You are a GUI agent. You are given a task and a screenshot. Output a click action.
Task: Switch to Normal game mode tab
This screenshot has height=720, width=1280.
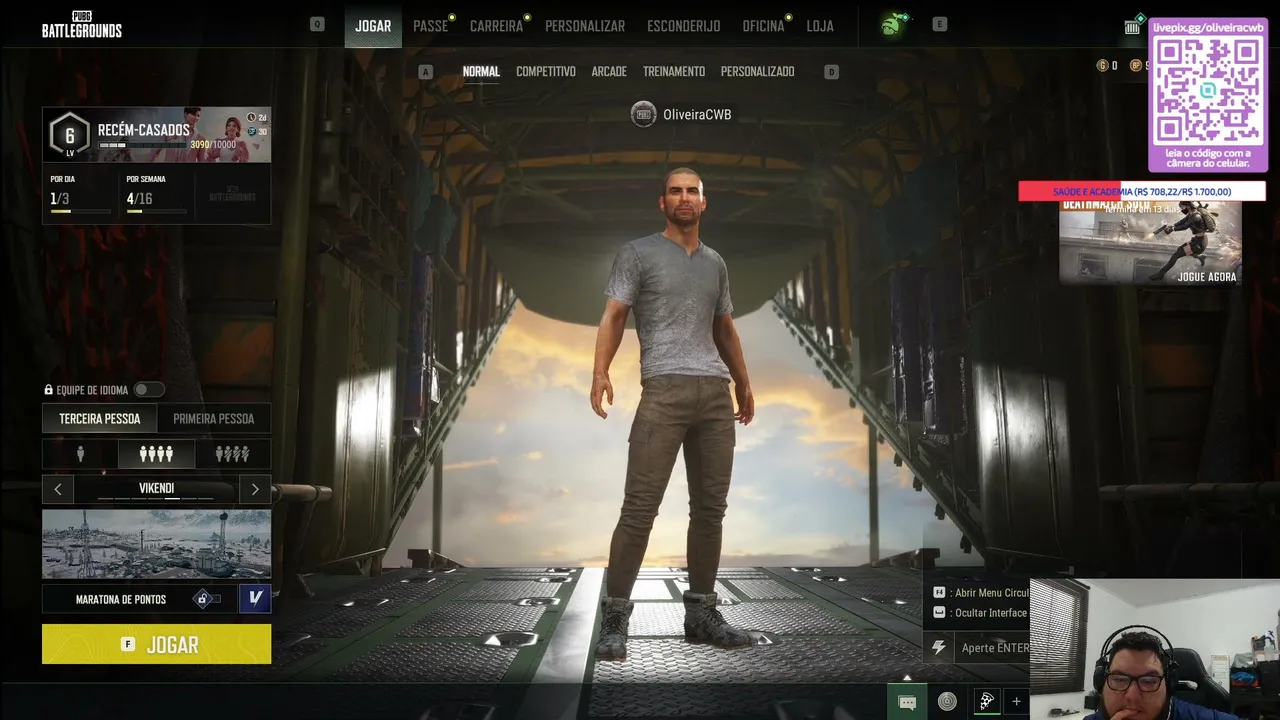tap(481, 72)
